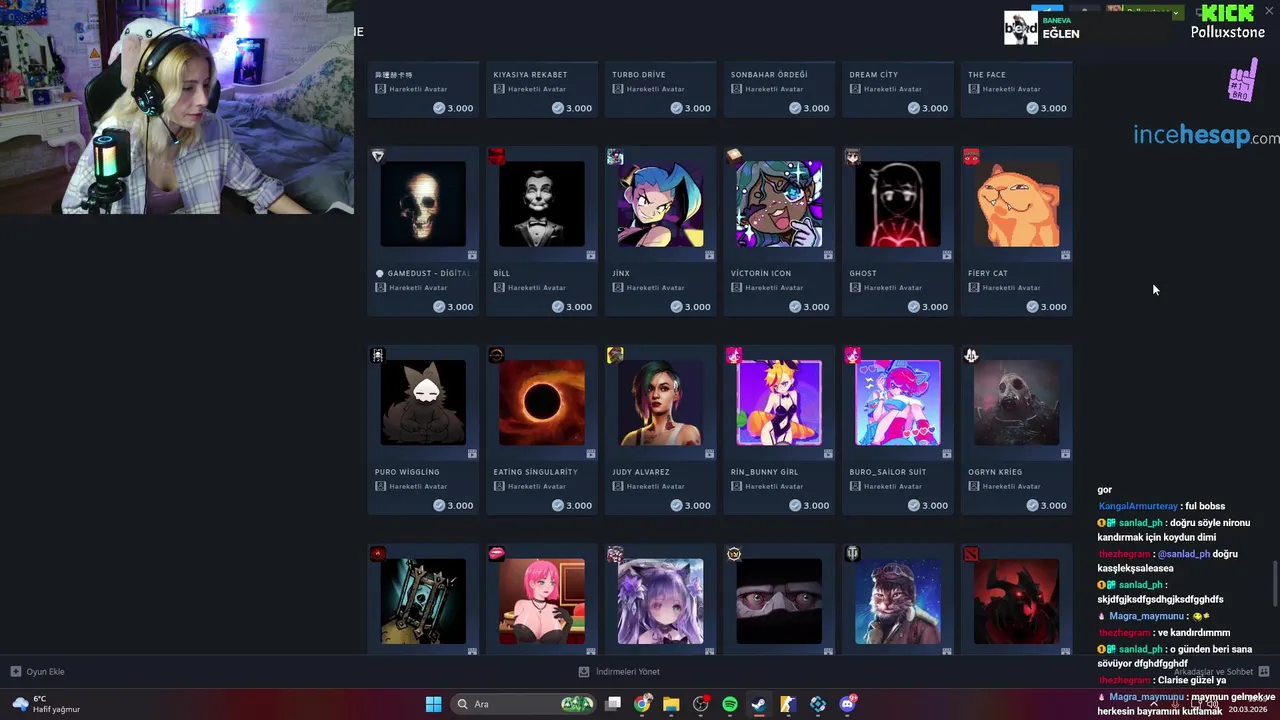Click game icon on the Gamedust skull card
Image resolution: width=1280 pixels, height=720 pixels.
[378, 156]
